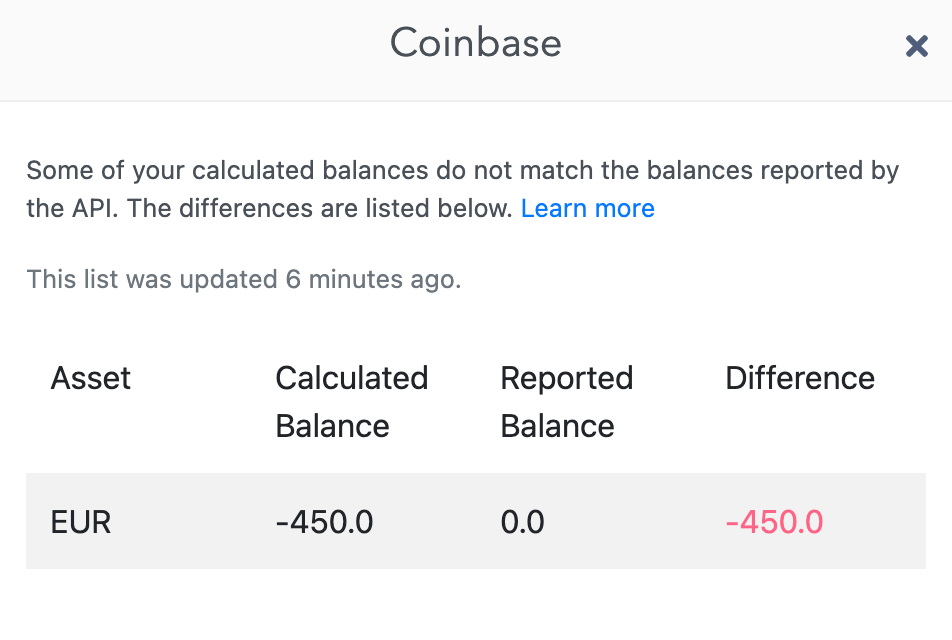
Task: Click the word 'API' in description
Action: (91, 209)
